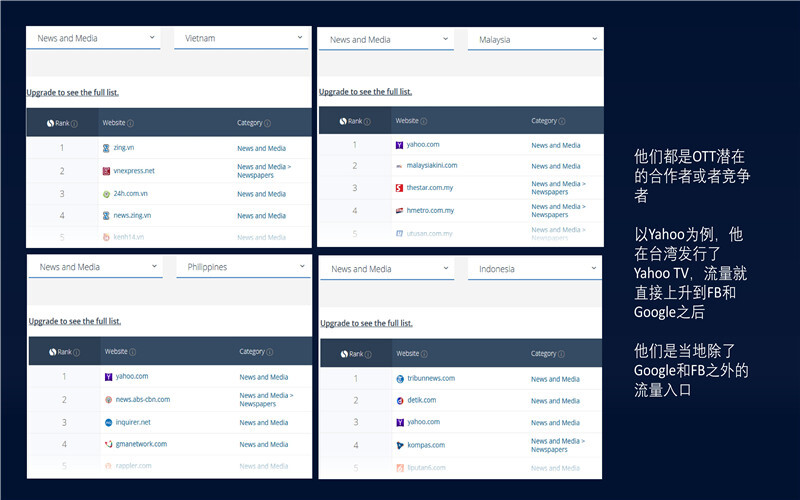800x500 pixels.
Task: Expand the Philippines country dropdown
Action: pos(243,267)
